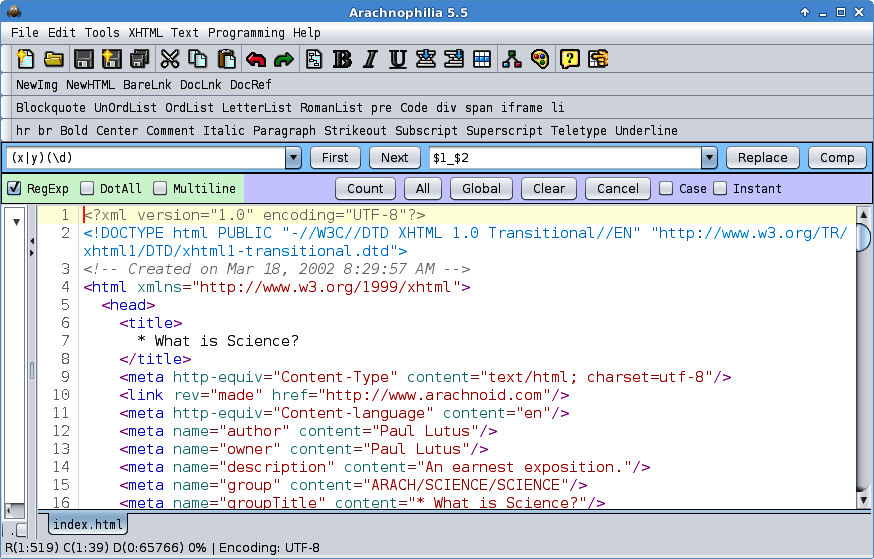This screenshot has width=874, height=559.
Task: Click the Next search button
Action: (395, 158)
